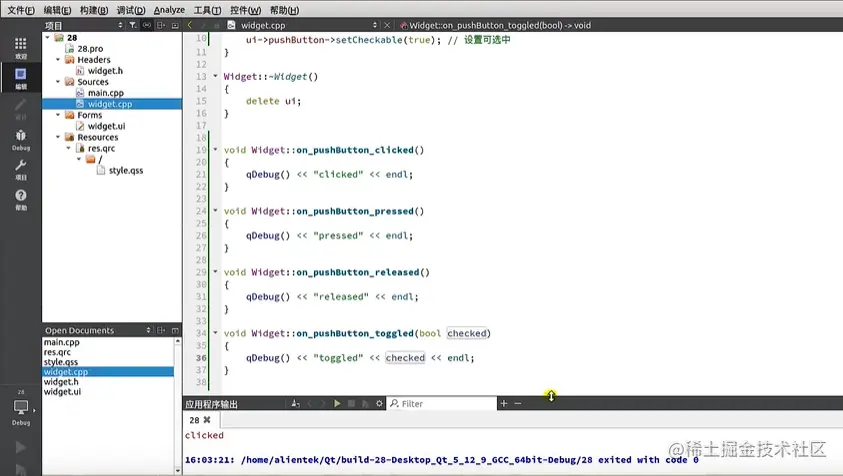Go back with editor navigation arrow
Viewport: 843px width, 476px height.
click(189, 25)
